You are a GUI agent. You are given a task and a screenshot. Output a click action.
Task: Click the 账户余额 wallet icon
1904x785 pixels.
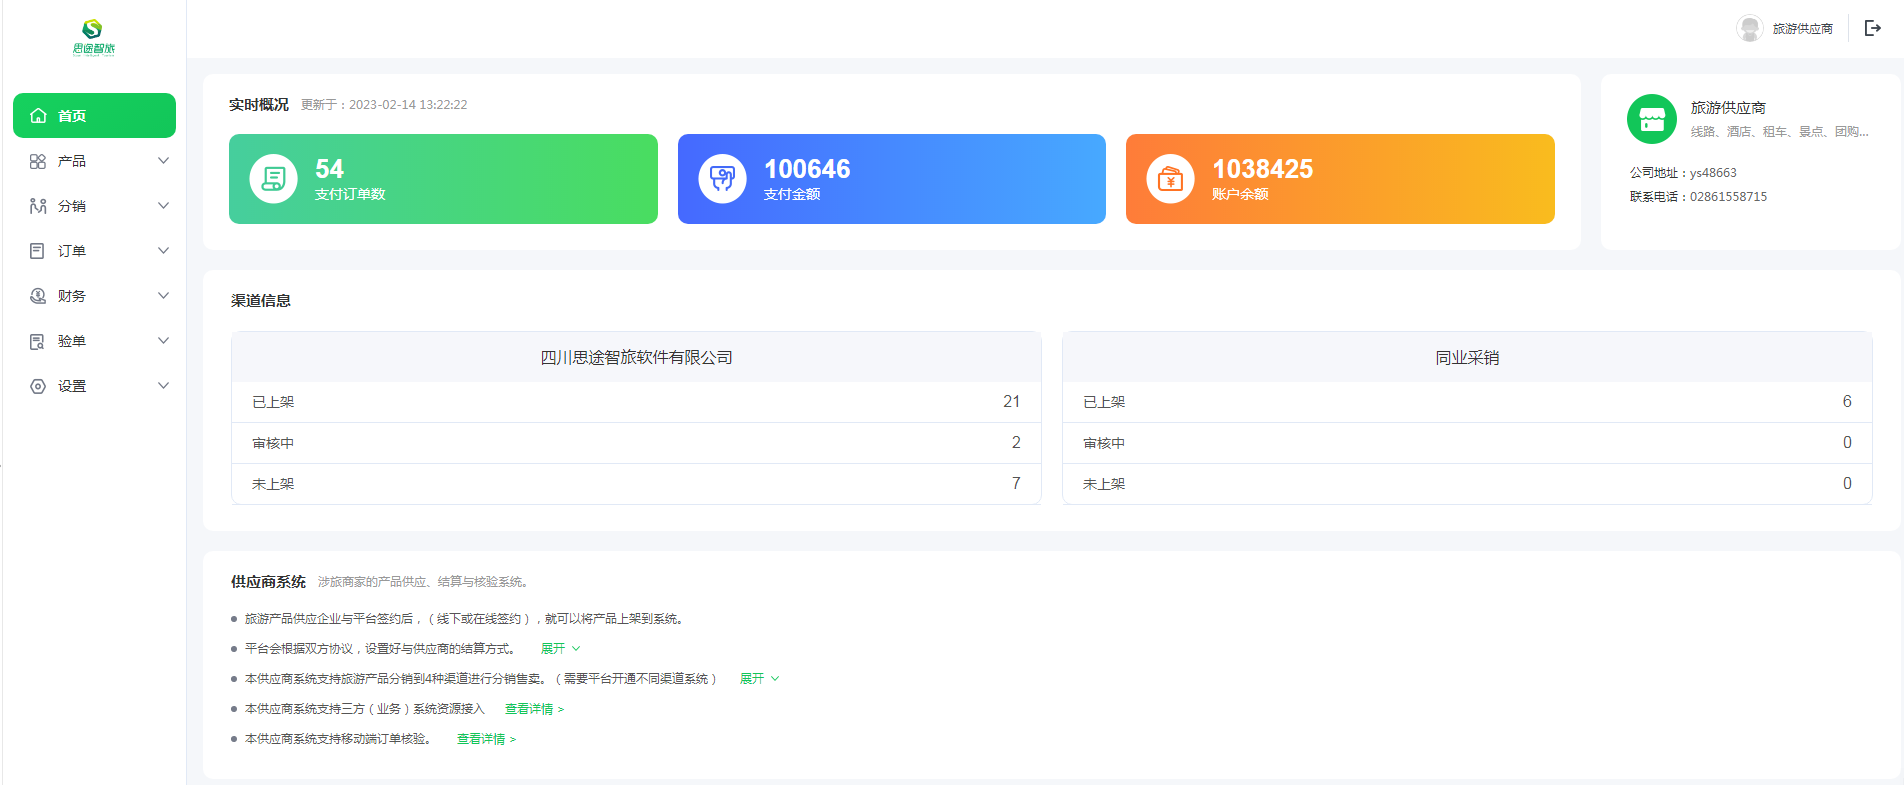(1170, 179)
